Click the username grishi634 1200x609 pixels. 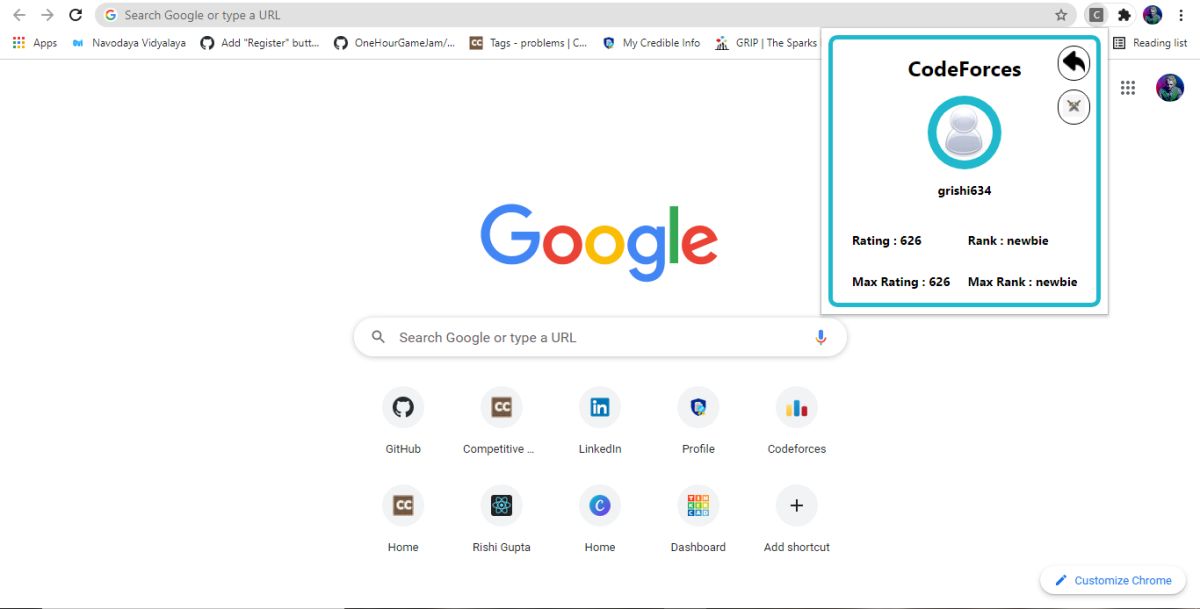(964, 190)
